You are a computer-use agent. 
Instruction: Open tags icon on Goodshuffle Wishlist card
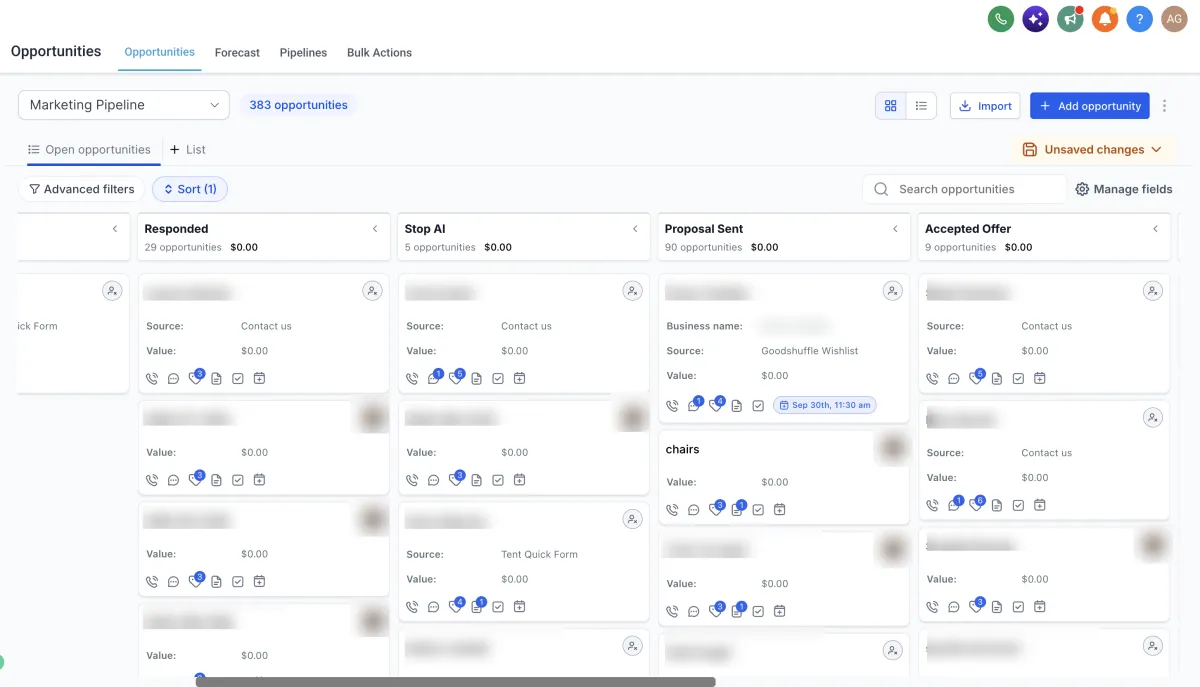(x=716, y=405)
